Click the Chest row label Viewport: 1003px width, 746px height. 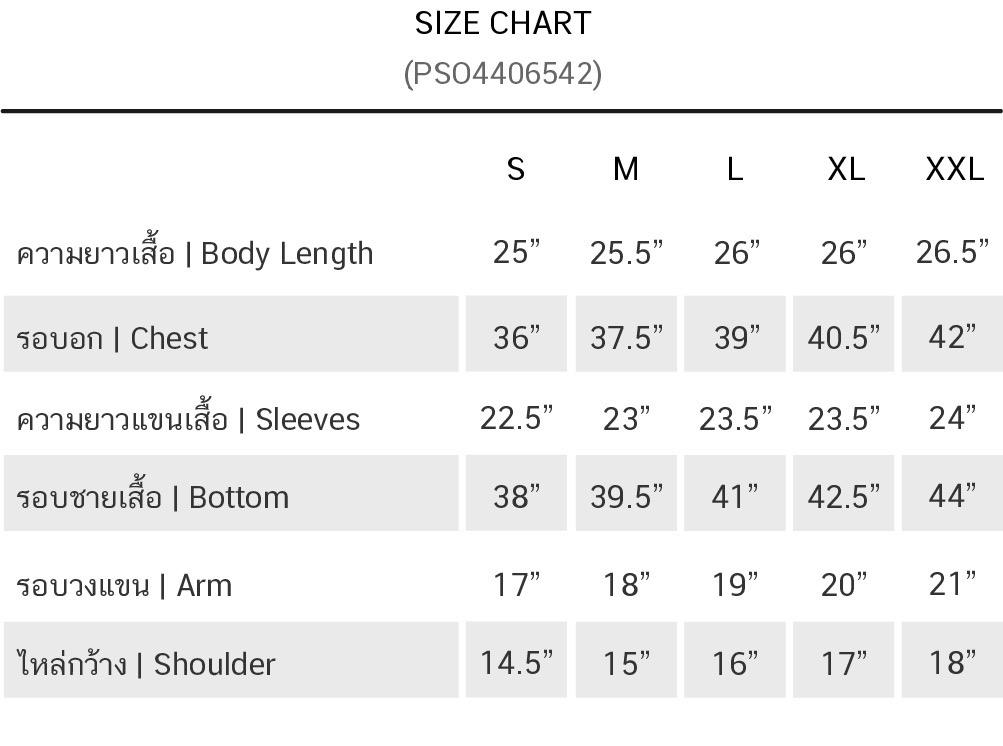point(112,338)
